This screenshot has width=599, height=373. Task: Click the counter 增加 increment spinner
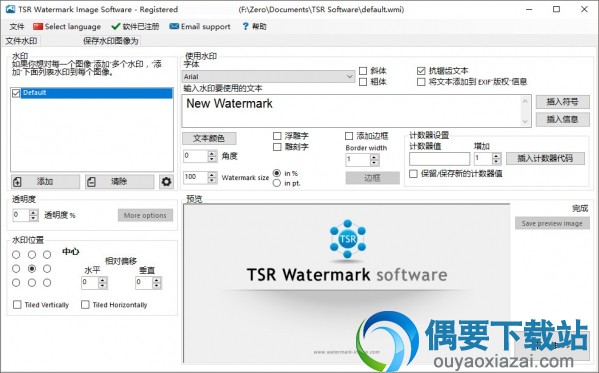(x=496, y=159)
